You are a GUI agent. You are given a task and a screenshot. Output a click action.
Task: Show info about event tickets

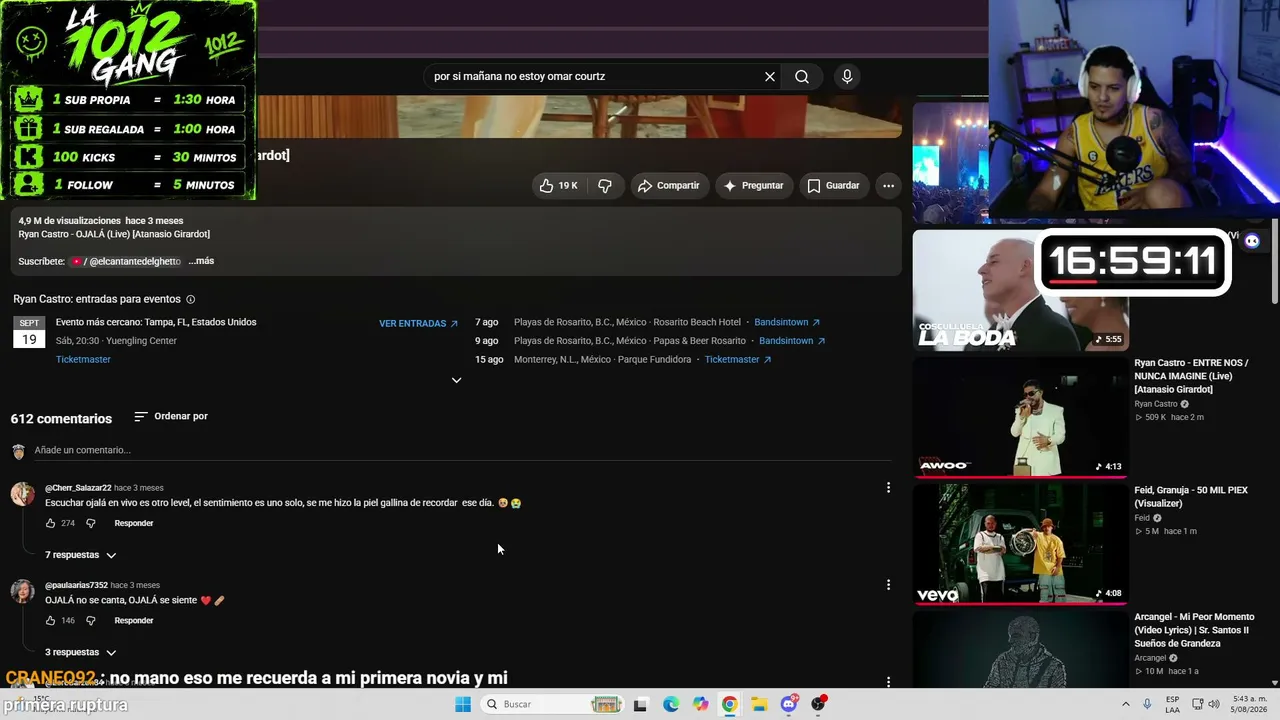click(x=191, y=299)
